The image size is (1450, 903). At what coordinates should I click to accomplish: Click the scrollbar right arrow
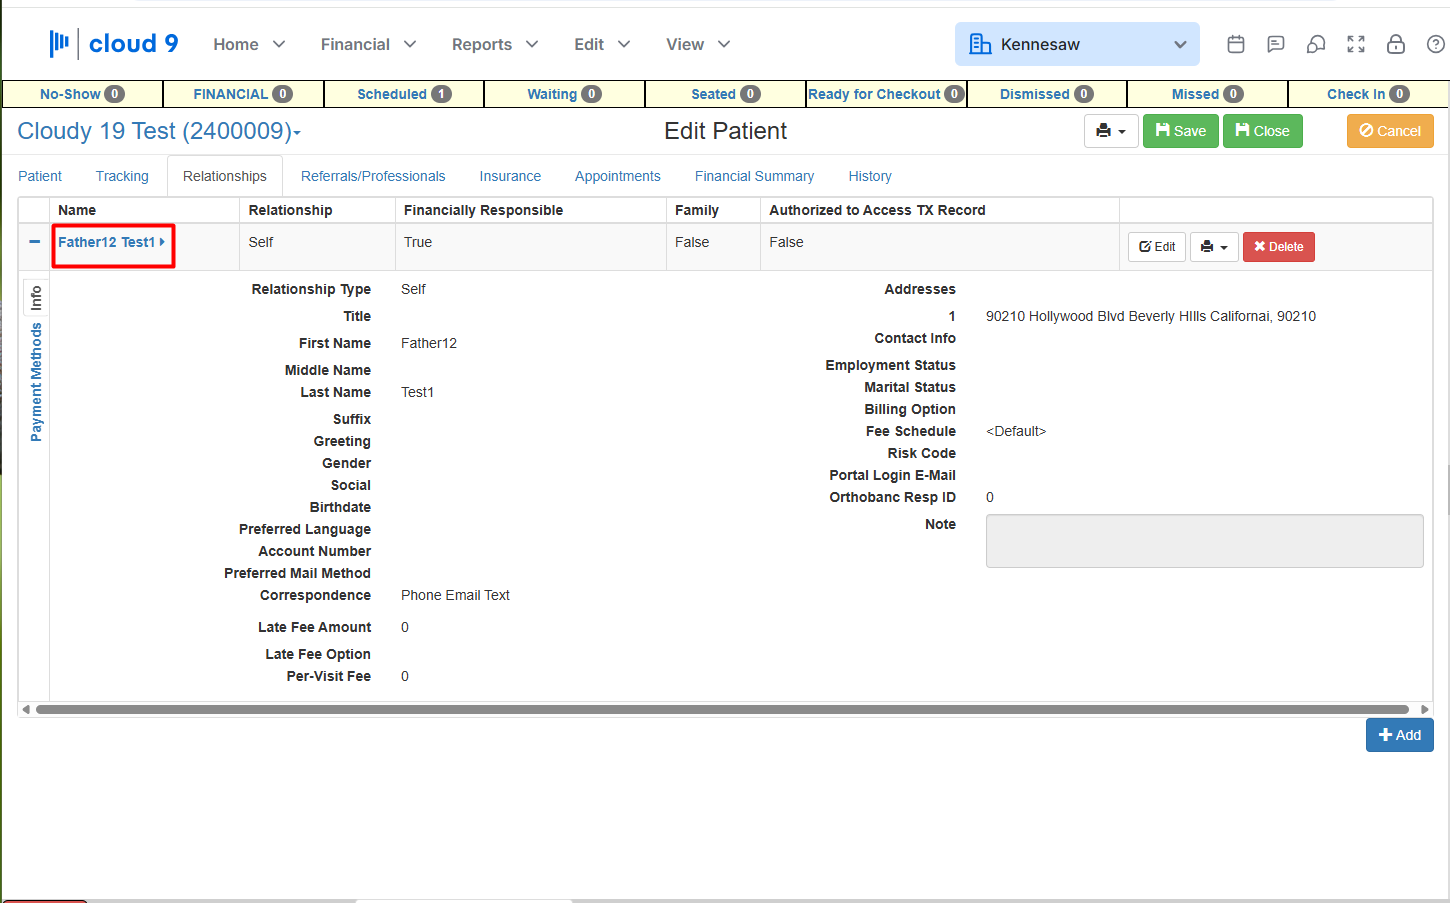pyautogui.click(x=1425, y=710)
